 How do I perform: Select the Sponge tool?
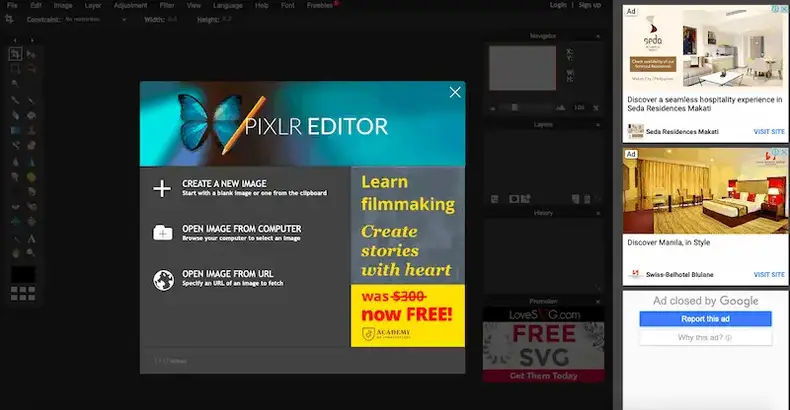pyautogui.click(x=31, y=177)
